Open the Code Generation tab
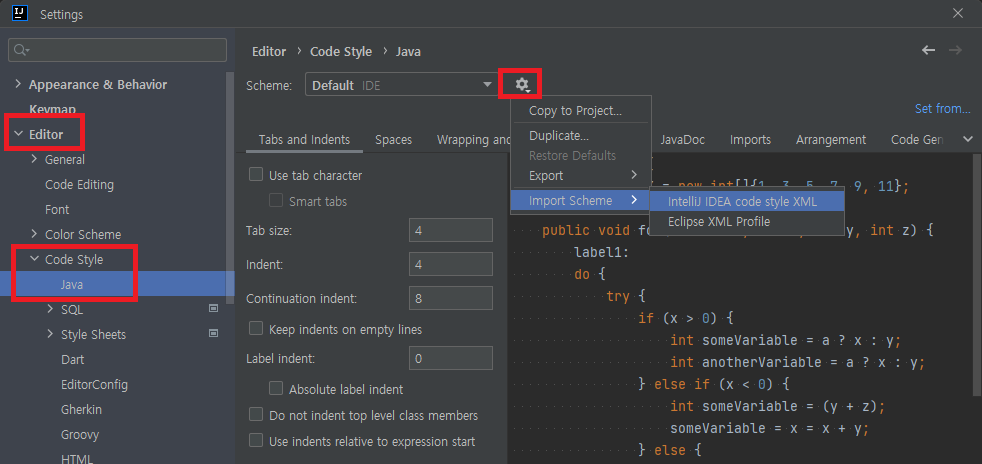The width and height of the screenshot is (982, 464). (x=917, y=139)
